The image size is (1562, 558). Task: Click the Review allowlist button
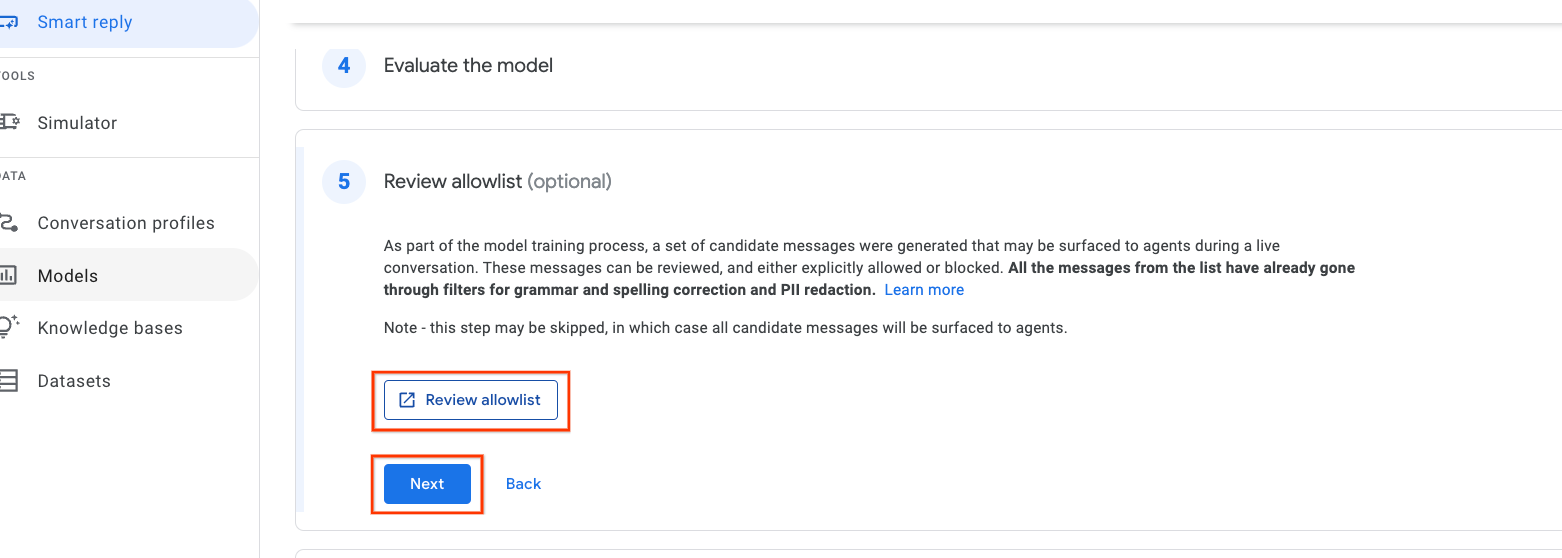click(x=471, y=400)
